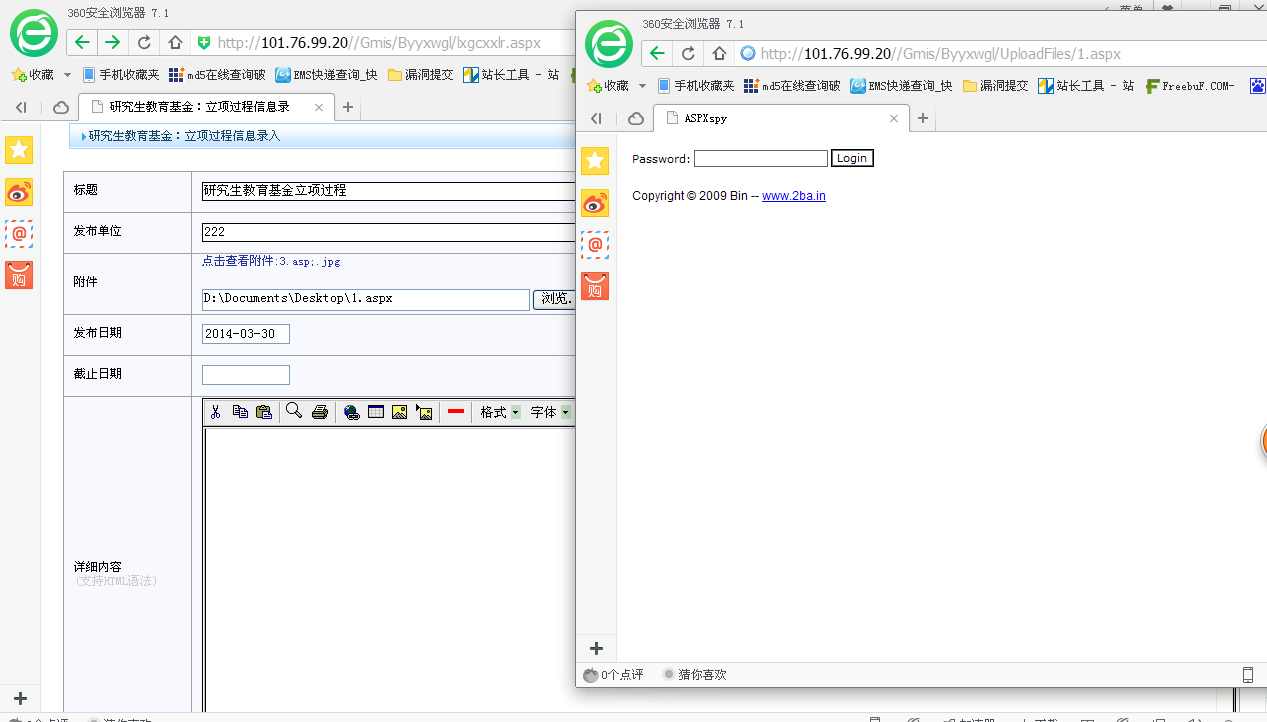
Task: Open home page in lxgcxxlr.aspx window
Action: (x=175, y=42)
